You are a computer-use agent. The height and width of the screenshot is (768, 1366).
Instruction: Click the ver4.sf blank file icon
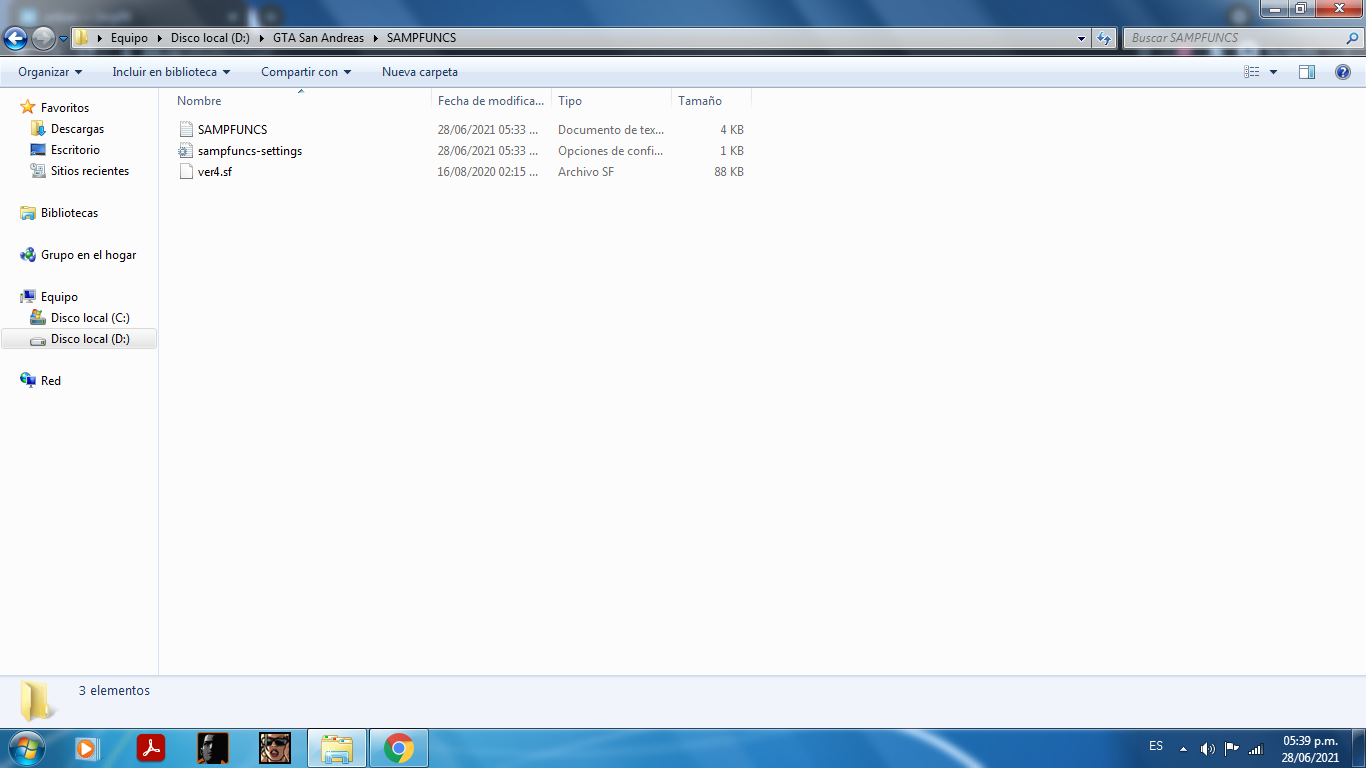(185, 172)
